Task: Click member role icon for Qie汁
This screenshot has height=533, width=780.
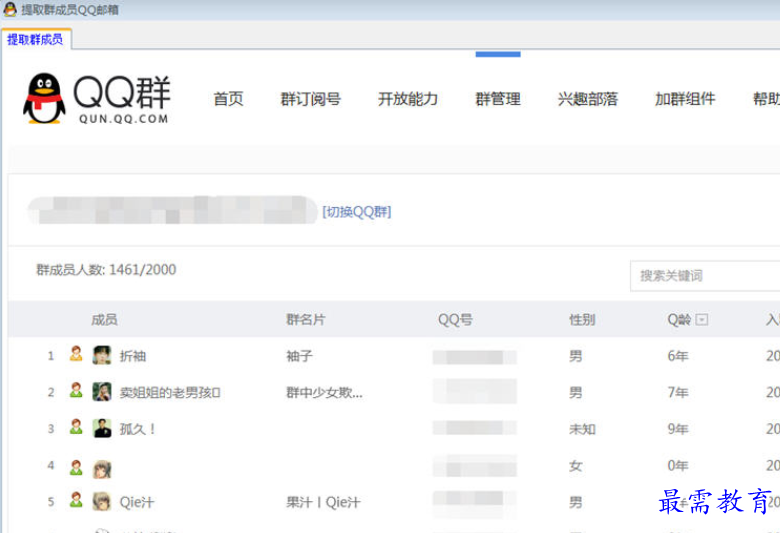Action: 76,500
